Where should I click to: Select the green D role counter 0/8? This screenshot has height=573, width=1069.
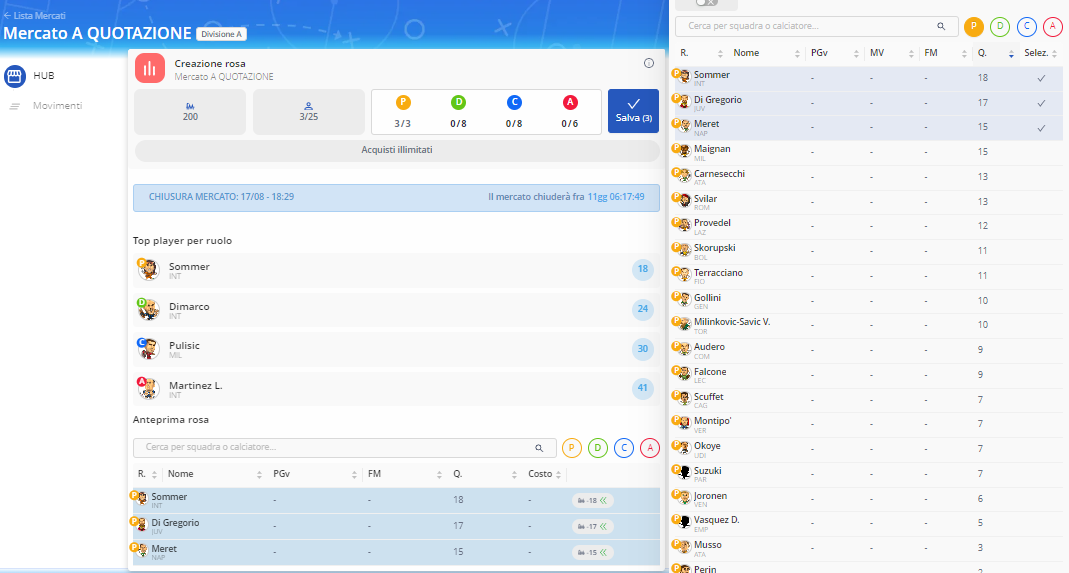coord(458,112)
